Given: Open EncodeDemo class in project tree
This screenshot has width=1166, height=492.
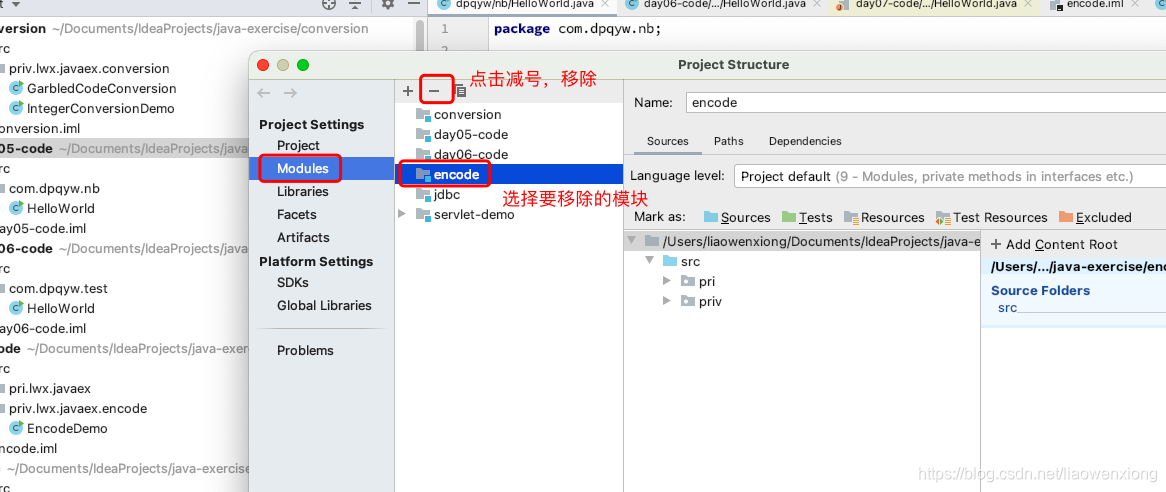Looking at the screenshot, I should [x=59, y=428].
